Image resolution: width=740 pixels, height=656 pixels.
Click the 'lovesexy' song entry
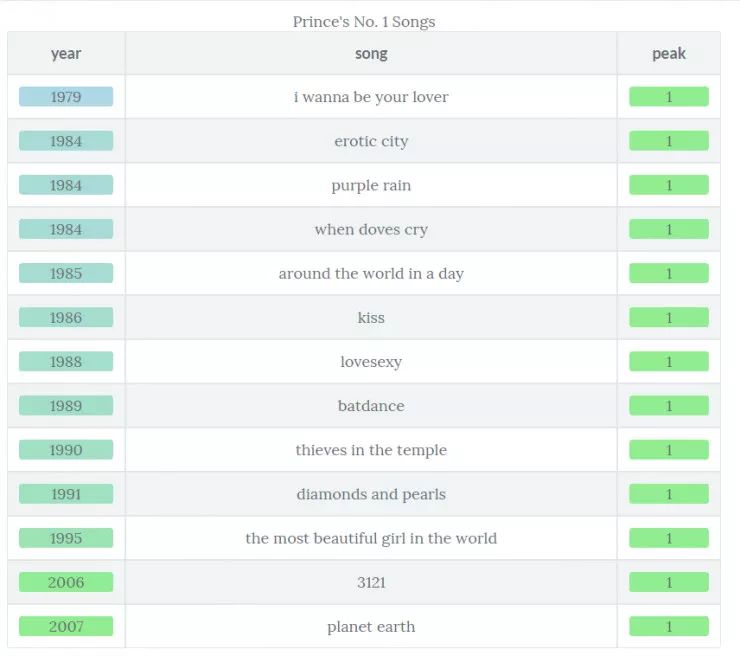(371, 362)
